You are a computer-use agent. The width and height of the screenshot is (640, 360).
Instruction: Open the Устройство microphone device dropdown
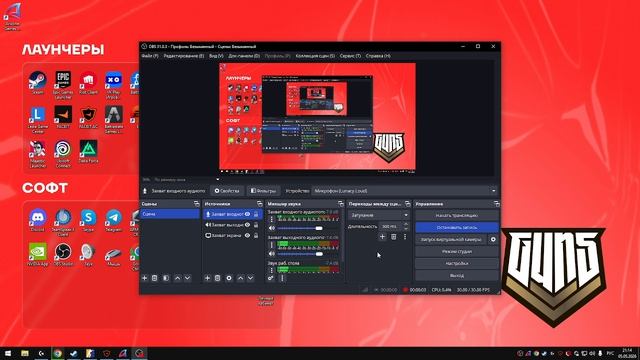[405, 191]
